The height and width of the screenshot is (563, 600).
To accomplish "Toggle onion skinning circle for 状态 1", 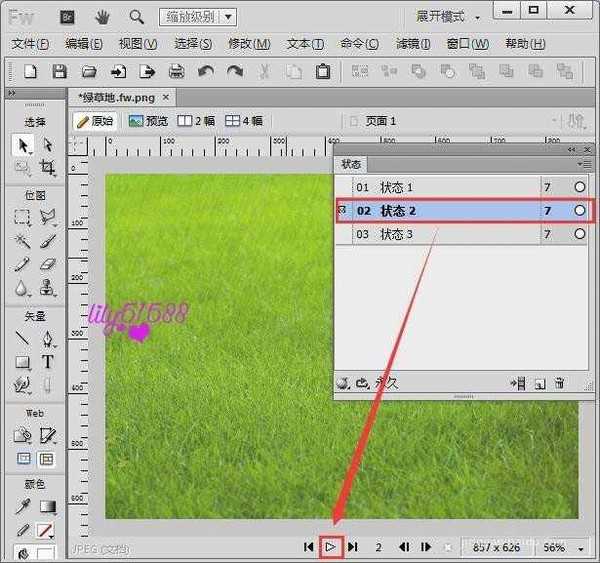I will point(579,187).
